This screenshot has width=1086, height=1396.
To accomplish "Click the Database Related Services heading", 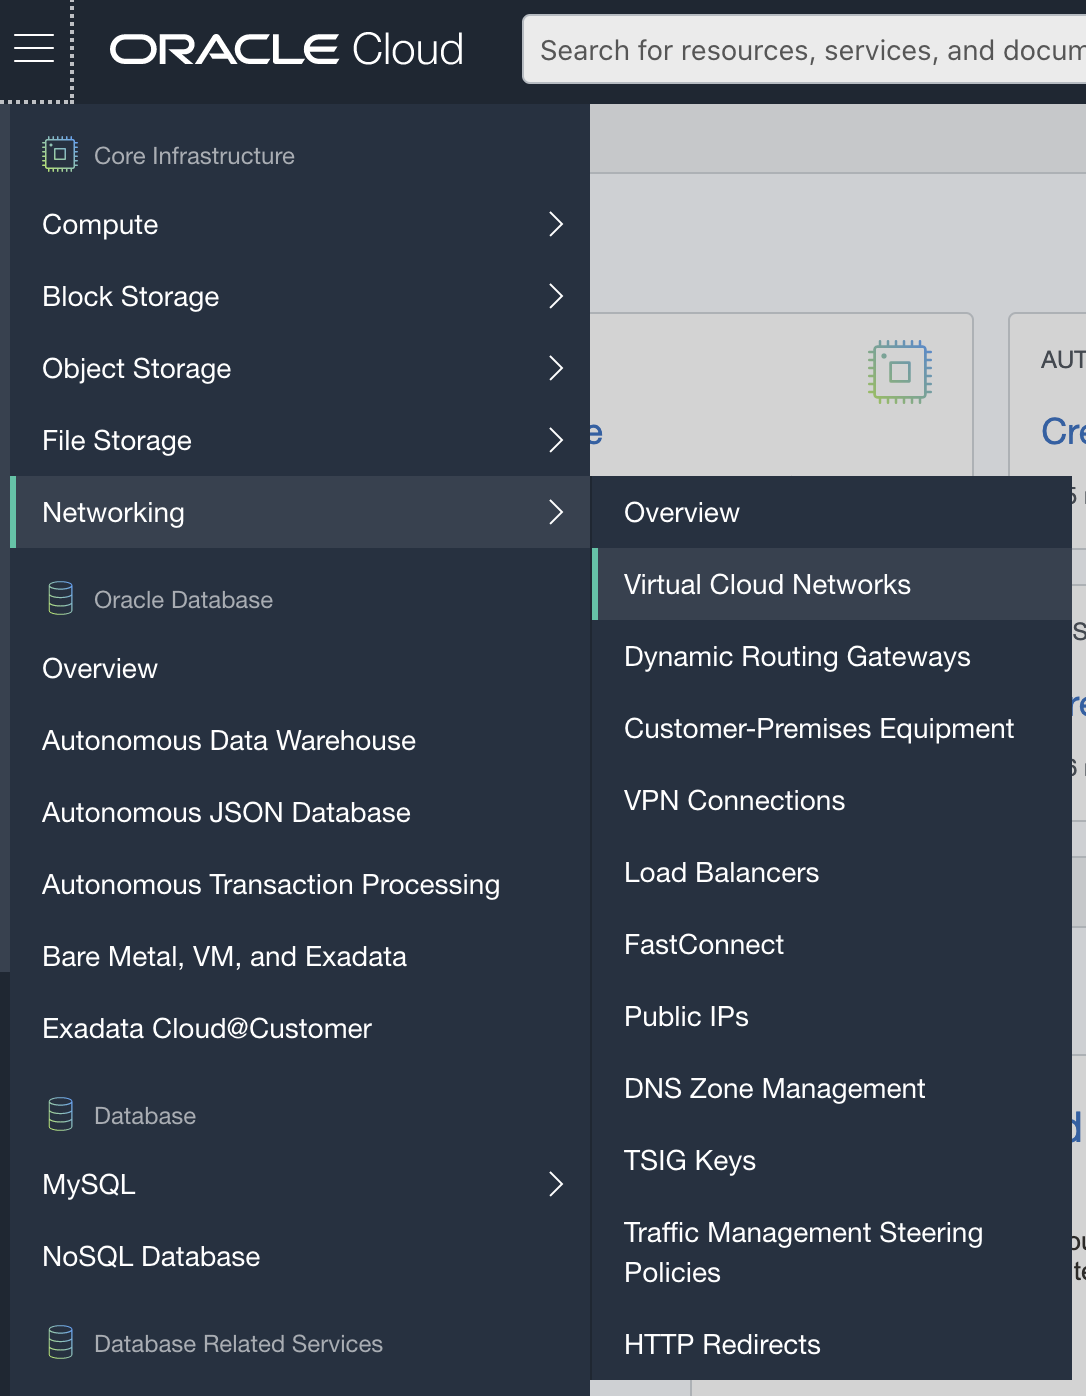I will [238, 1344].
